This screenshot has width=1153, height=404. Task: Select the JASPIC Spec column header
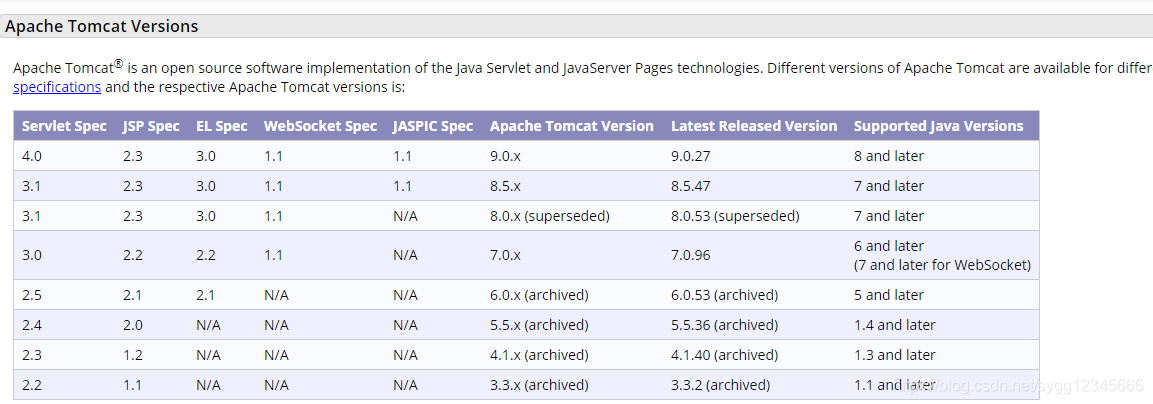click(x=433, y=126)
